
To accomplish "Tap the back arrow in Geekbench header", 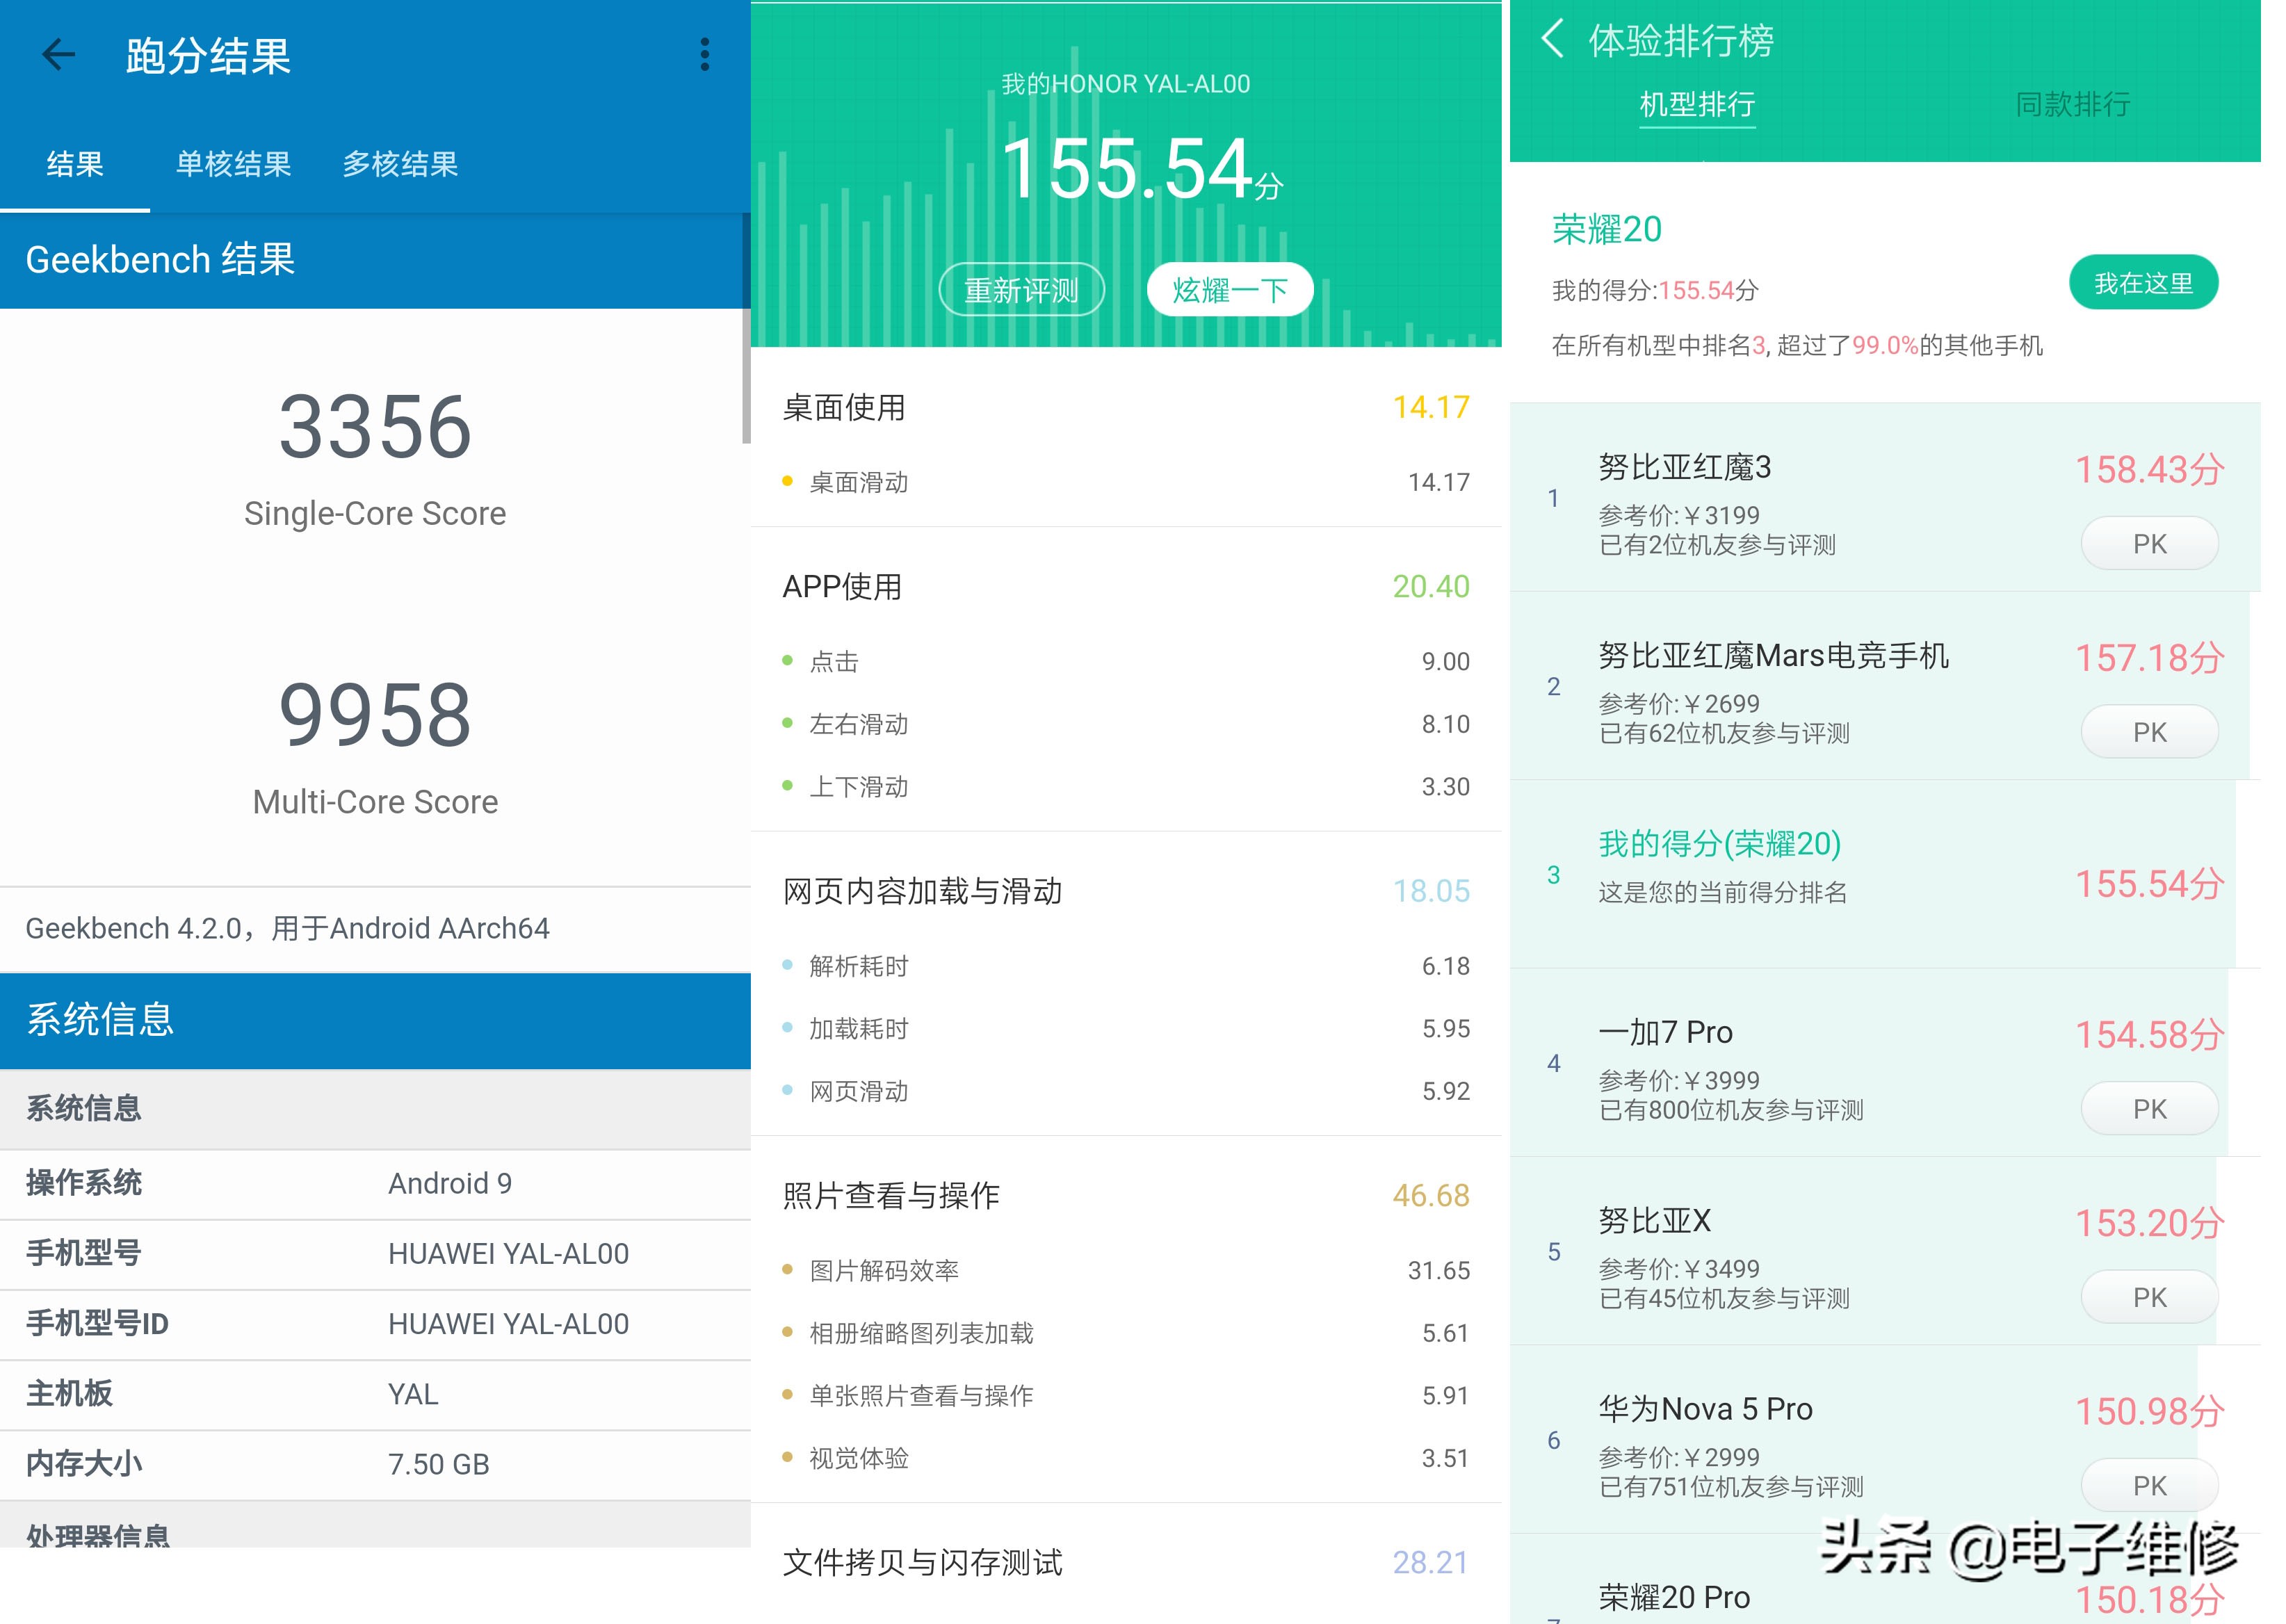I will coord(58,55).
